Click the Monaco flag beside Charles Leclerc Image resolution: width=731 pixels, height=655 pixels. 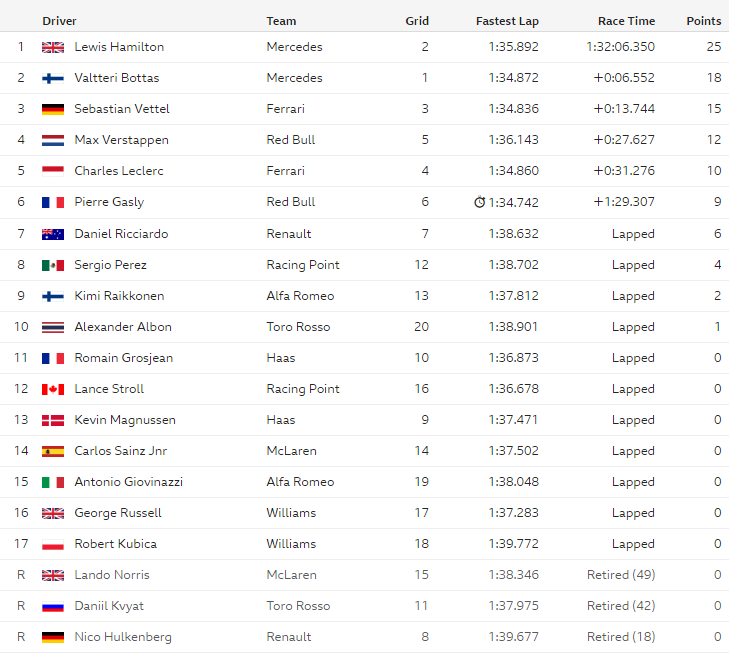53,171
